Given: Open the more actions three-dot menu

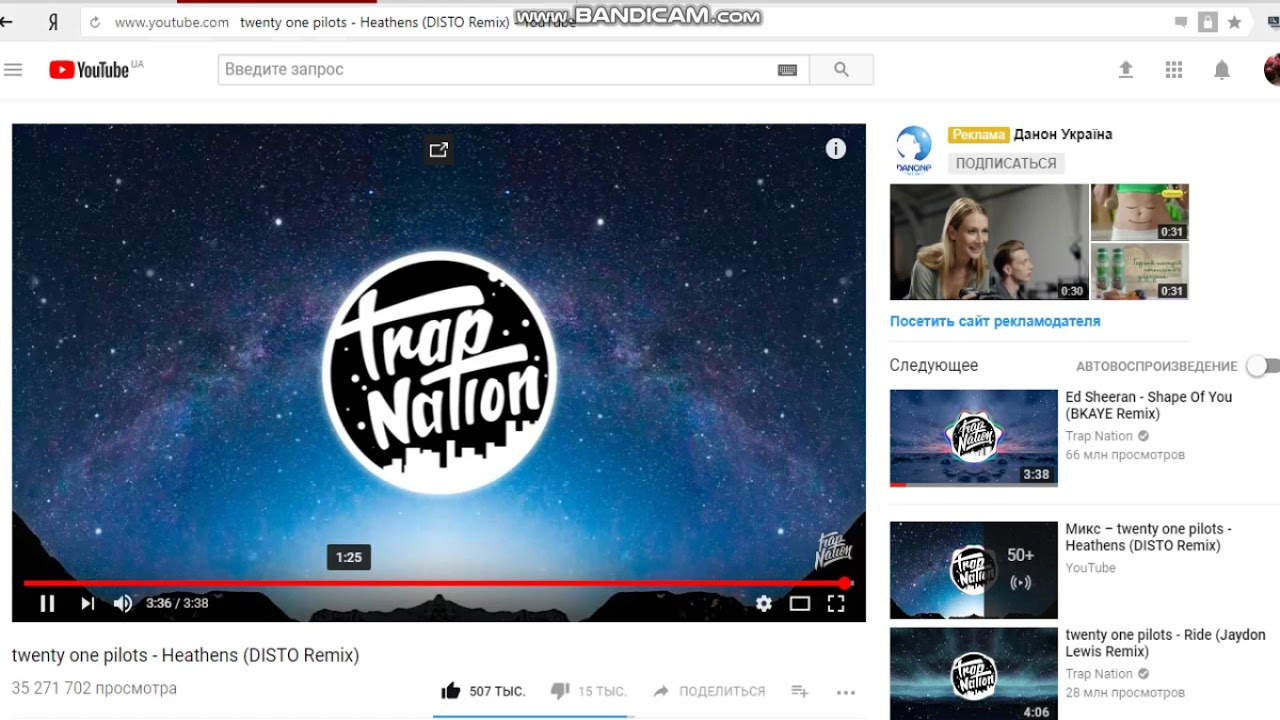Looking at the screenshot, I should 846,692.
